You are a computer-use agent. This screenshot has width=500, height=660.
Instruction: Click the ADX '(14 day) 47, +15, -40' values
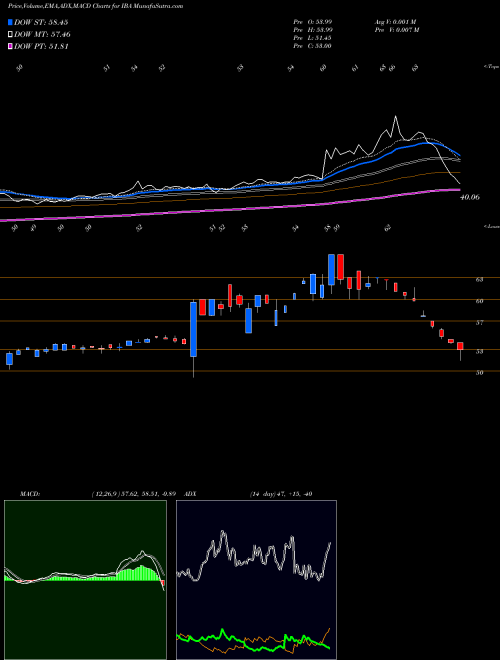[281, 494]
